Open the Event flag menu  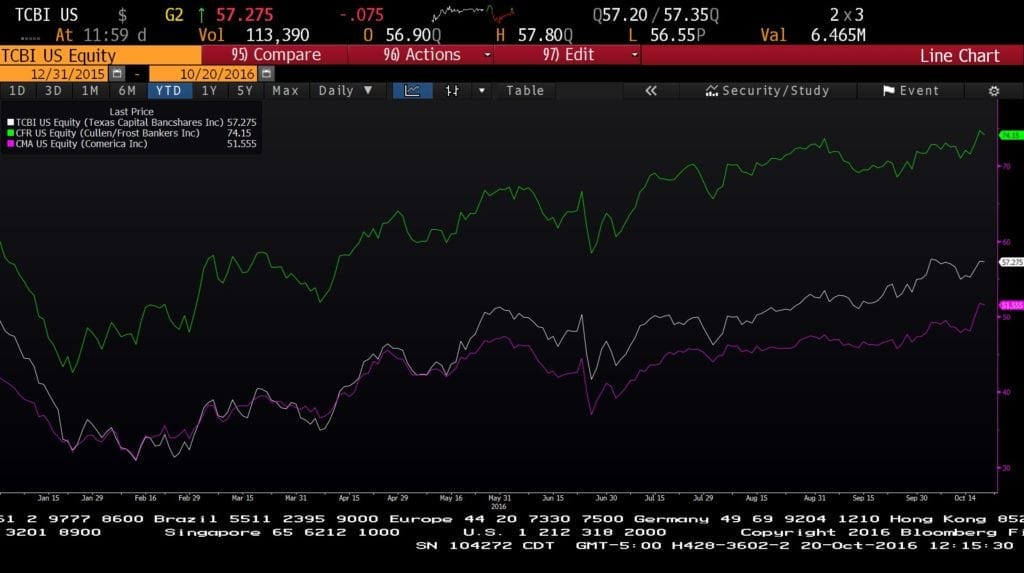[x=911, y=91]
